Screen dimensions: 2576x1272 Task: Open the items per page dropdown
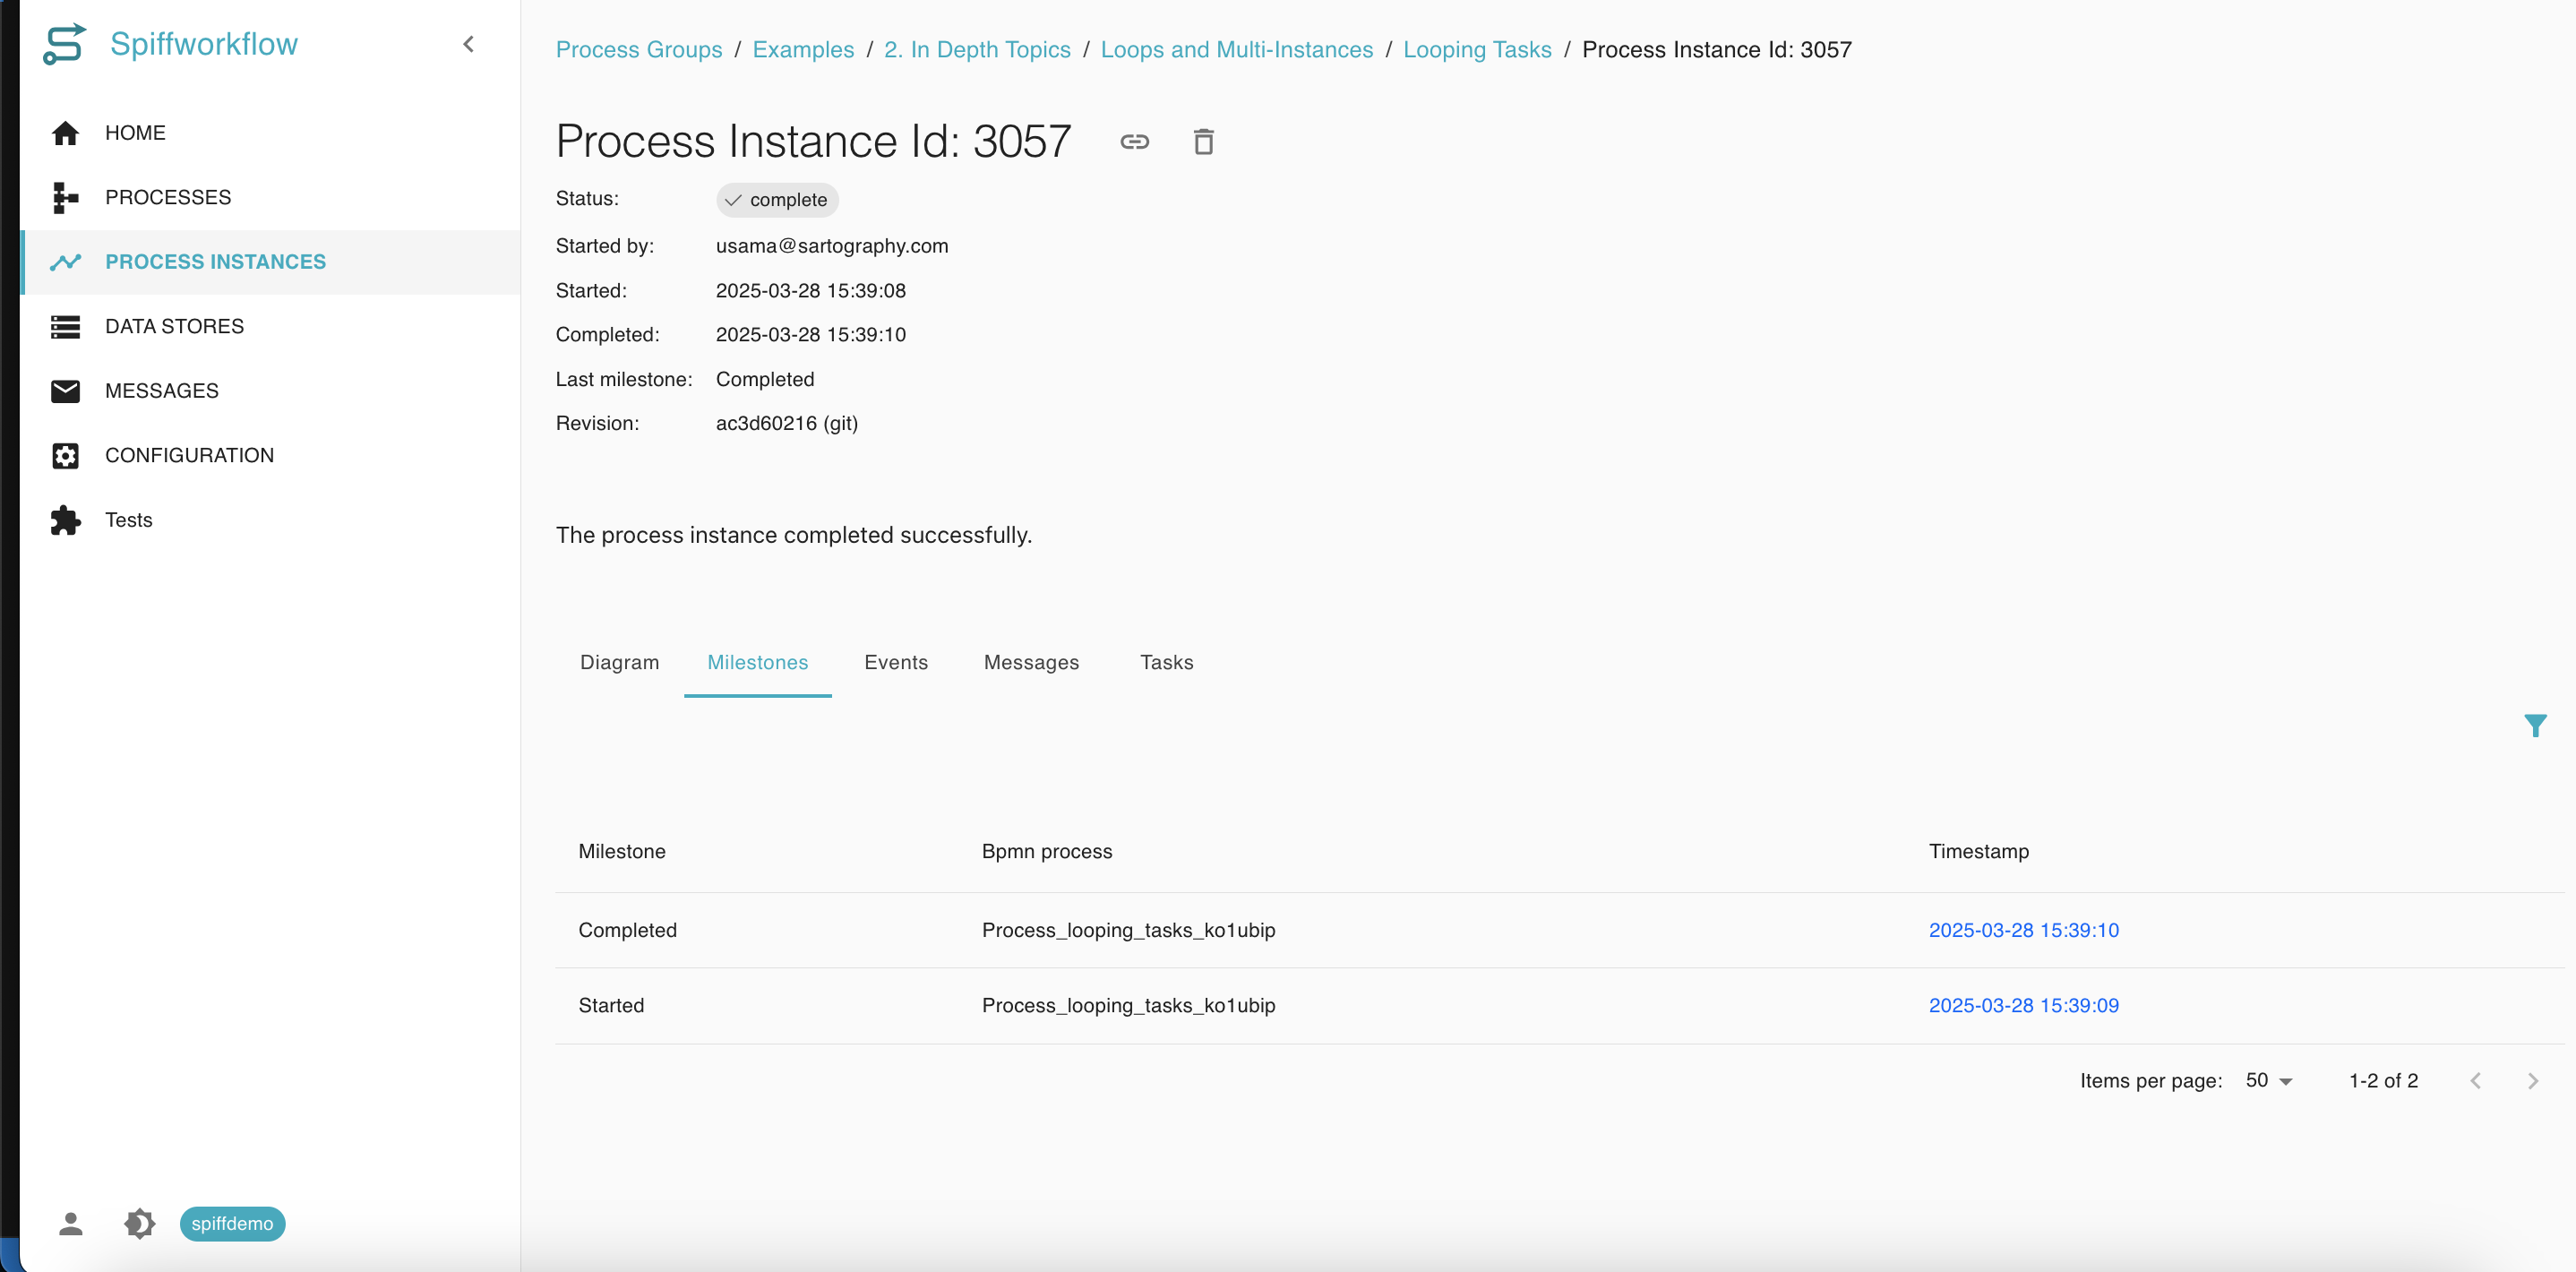coord(2268,1081)
